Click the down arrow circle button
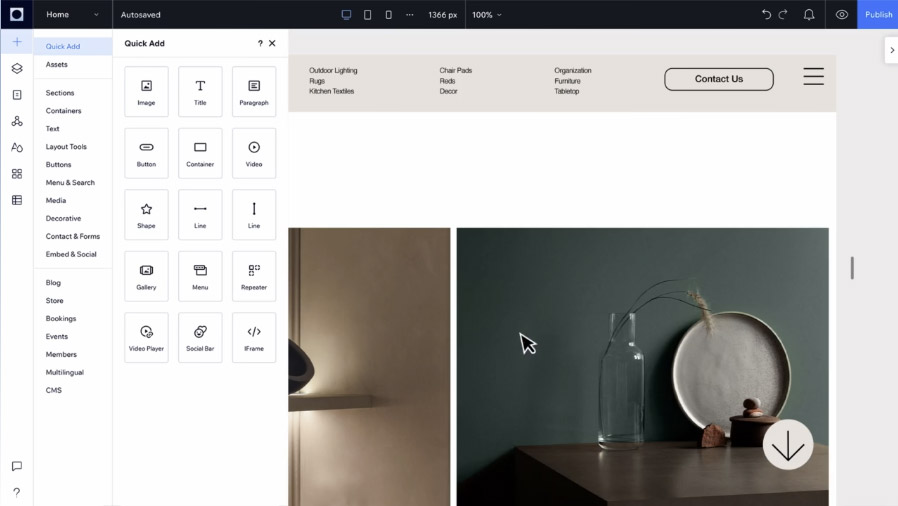This screenshot has height=506, width=898. pos(788,445)
